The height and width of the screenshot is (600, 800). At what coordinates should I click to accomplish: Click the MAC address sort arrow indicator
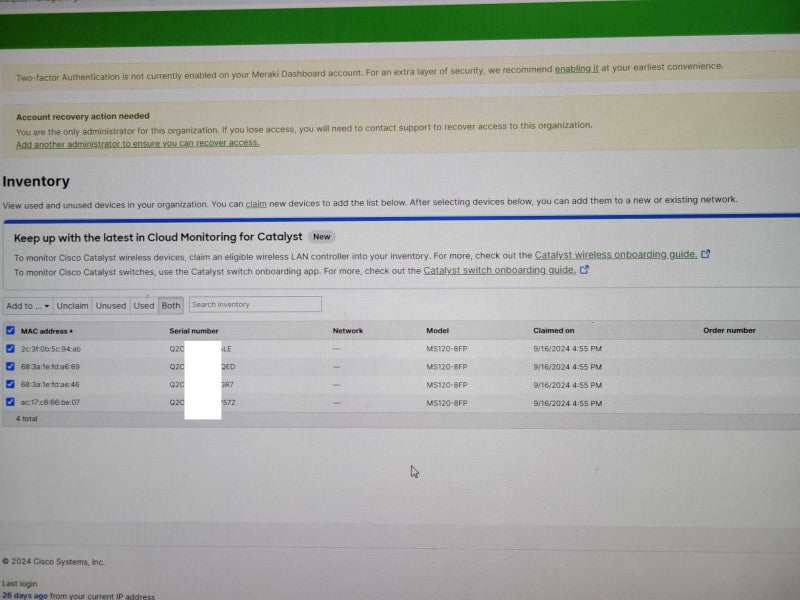(x=71, y=331)
